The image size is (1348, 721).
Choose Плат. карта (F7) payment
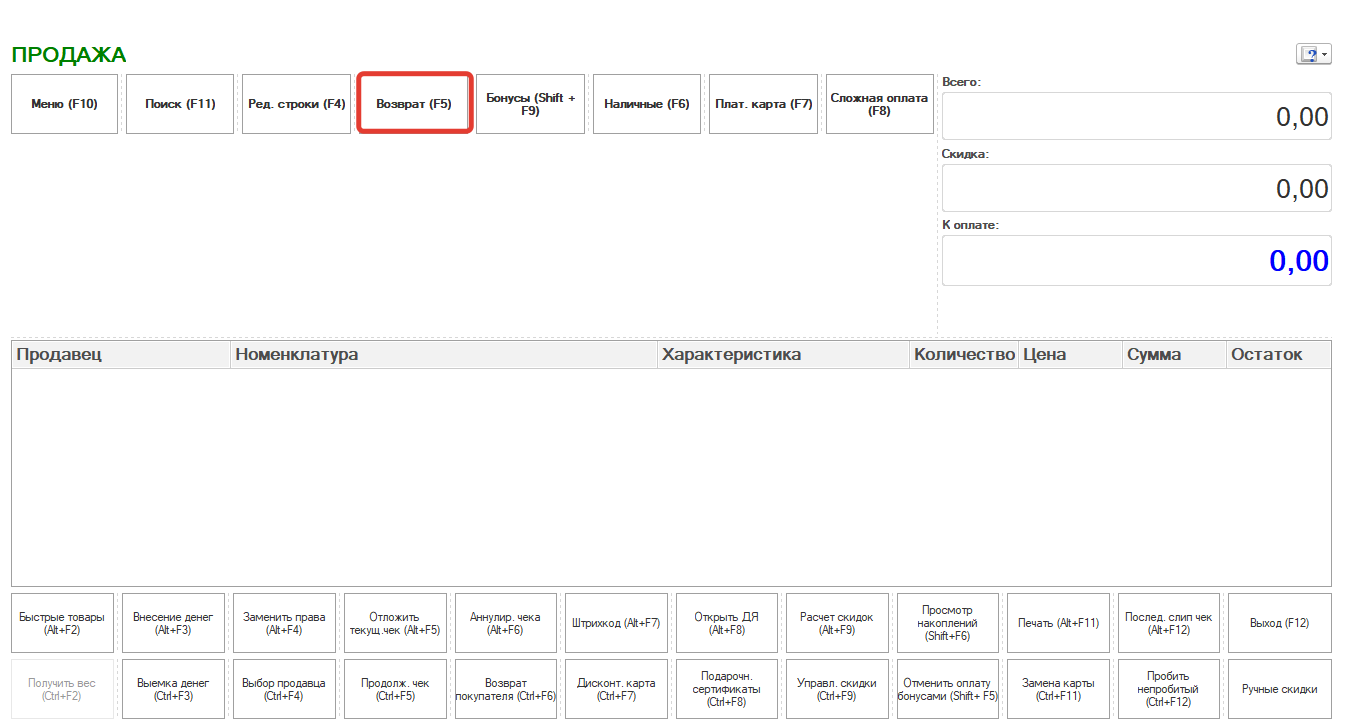pos(763,104)
